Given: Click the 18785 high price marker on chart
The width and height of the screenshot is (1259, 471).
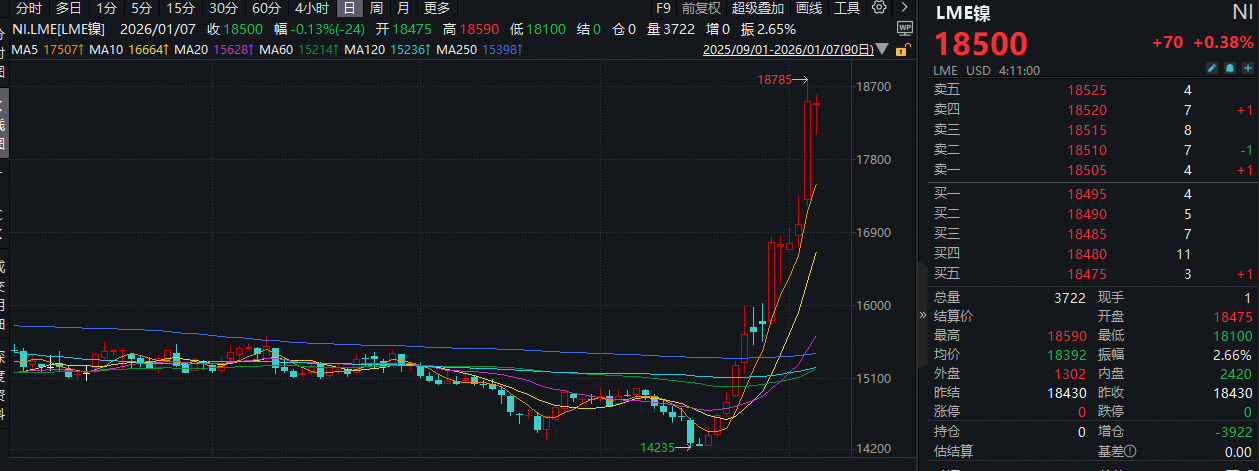Looking at the screenshot, I should pos(775,78).
